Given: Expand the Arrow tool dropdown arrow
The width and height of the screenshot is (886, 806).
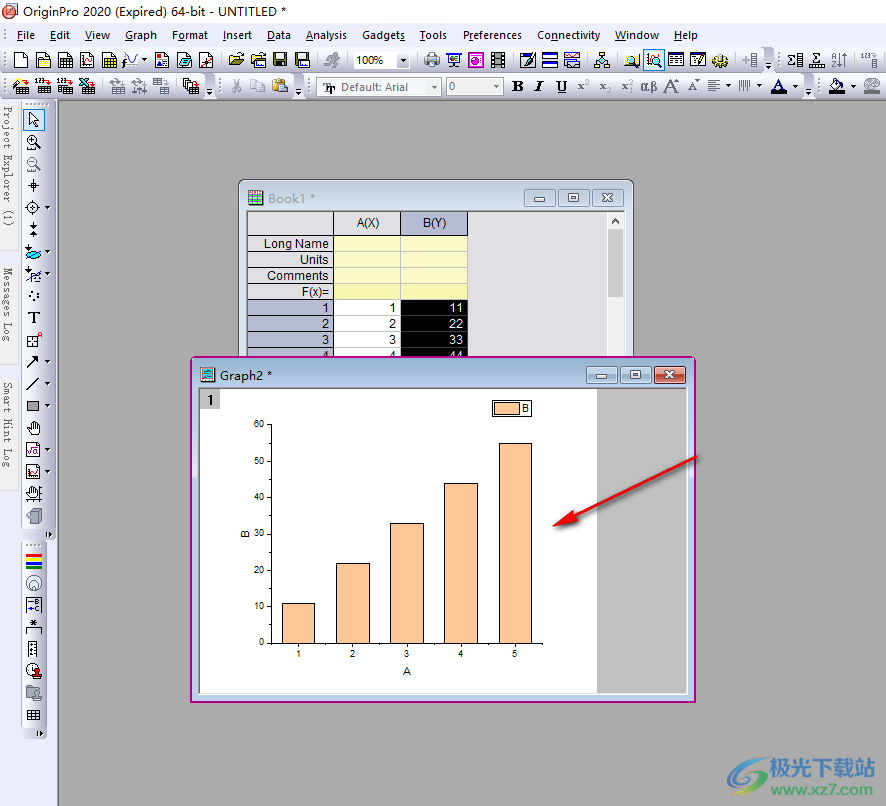Looking at the screenshot, I should click(x=47, y=361).
